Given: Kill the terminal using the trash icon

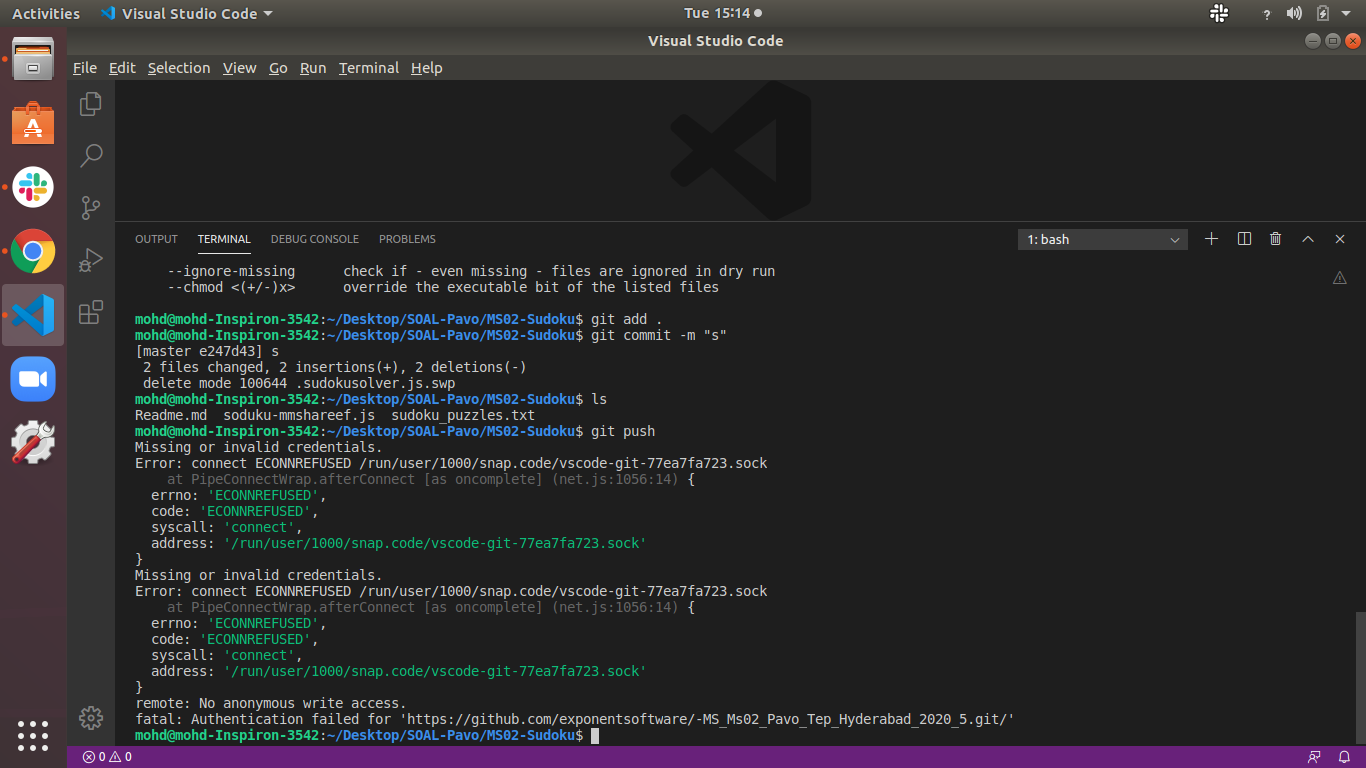Looking at the screenshot, I should click(x=1275, y=239).
